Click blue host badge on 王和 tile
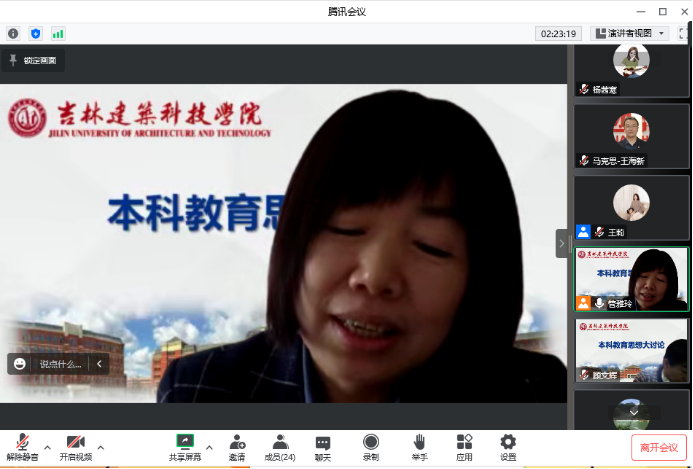The height and width of the screenshot is (469, 693). click(x=583, y=232)
